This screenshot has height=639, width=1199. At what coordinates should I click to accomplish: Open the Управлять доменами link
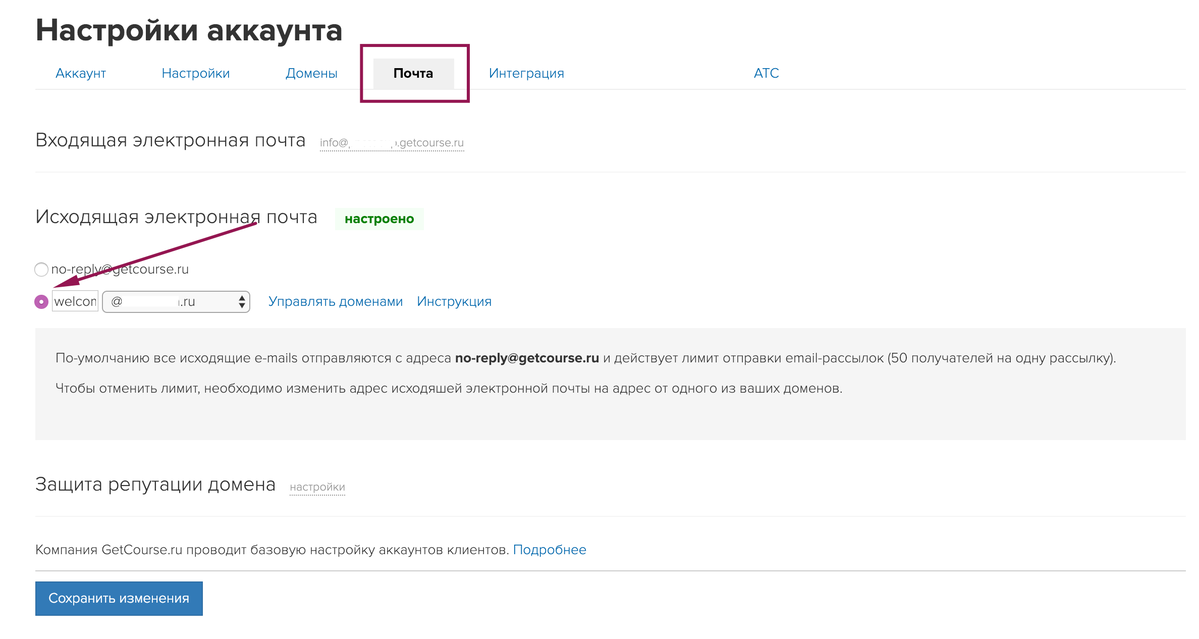coord(336,301)
